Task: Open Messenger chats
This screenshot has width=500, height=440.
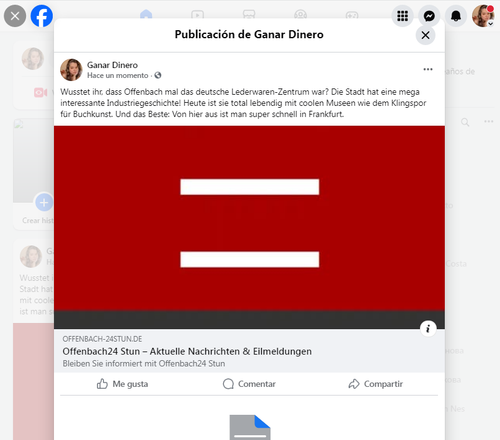Action: [429, 16]
